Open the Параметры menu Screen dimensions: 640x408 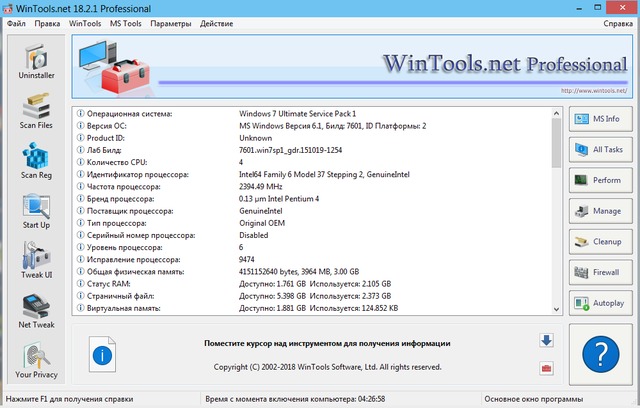pos(170,22)
